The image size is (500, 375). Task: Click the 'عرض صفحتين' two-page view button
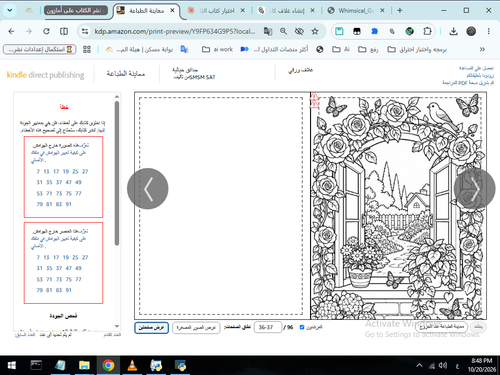coord(151,328)
